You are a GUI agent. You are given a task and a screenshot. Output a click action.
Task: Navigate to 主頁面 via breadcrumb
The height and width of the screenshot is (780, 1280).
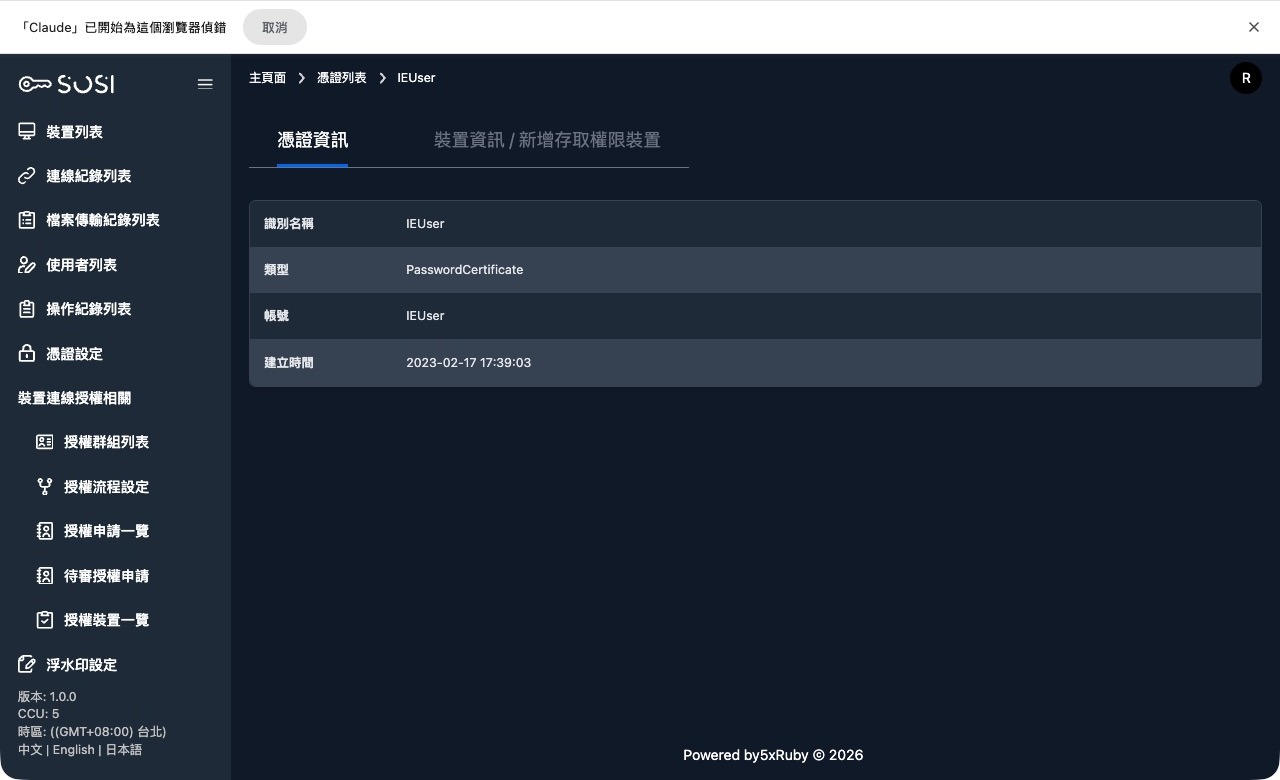coord(267,77)
